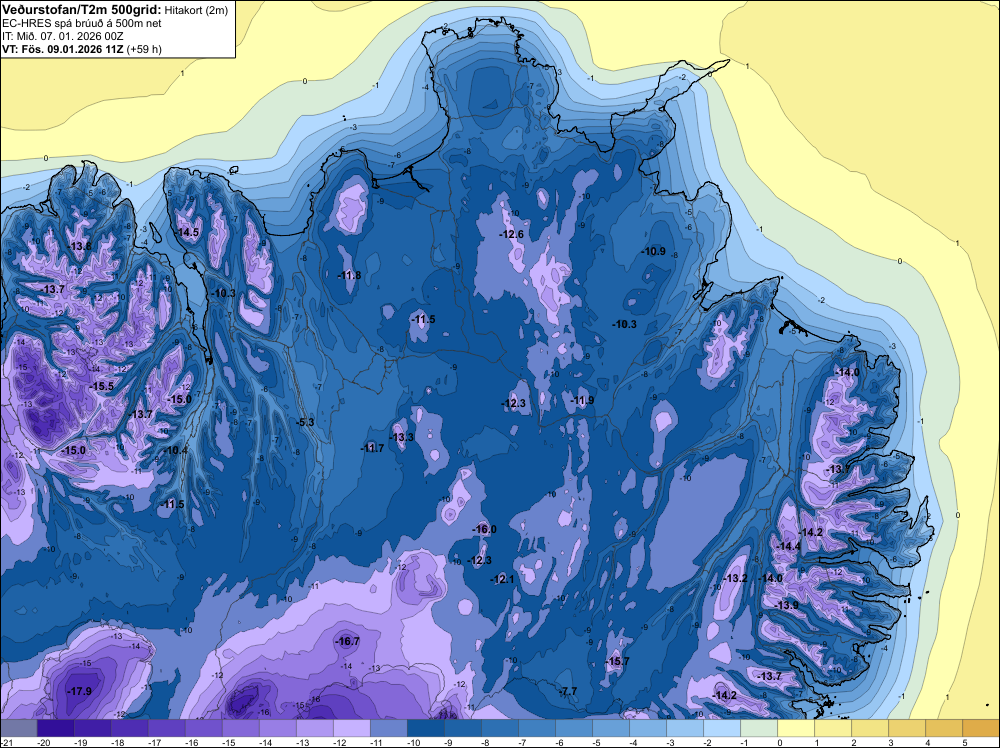Click the -15.7 temperature value
Screen dimensions: 1000x748
pos(617,661)
